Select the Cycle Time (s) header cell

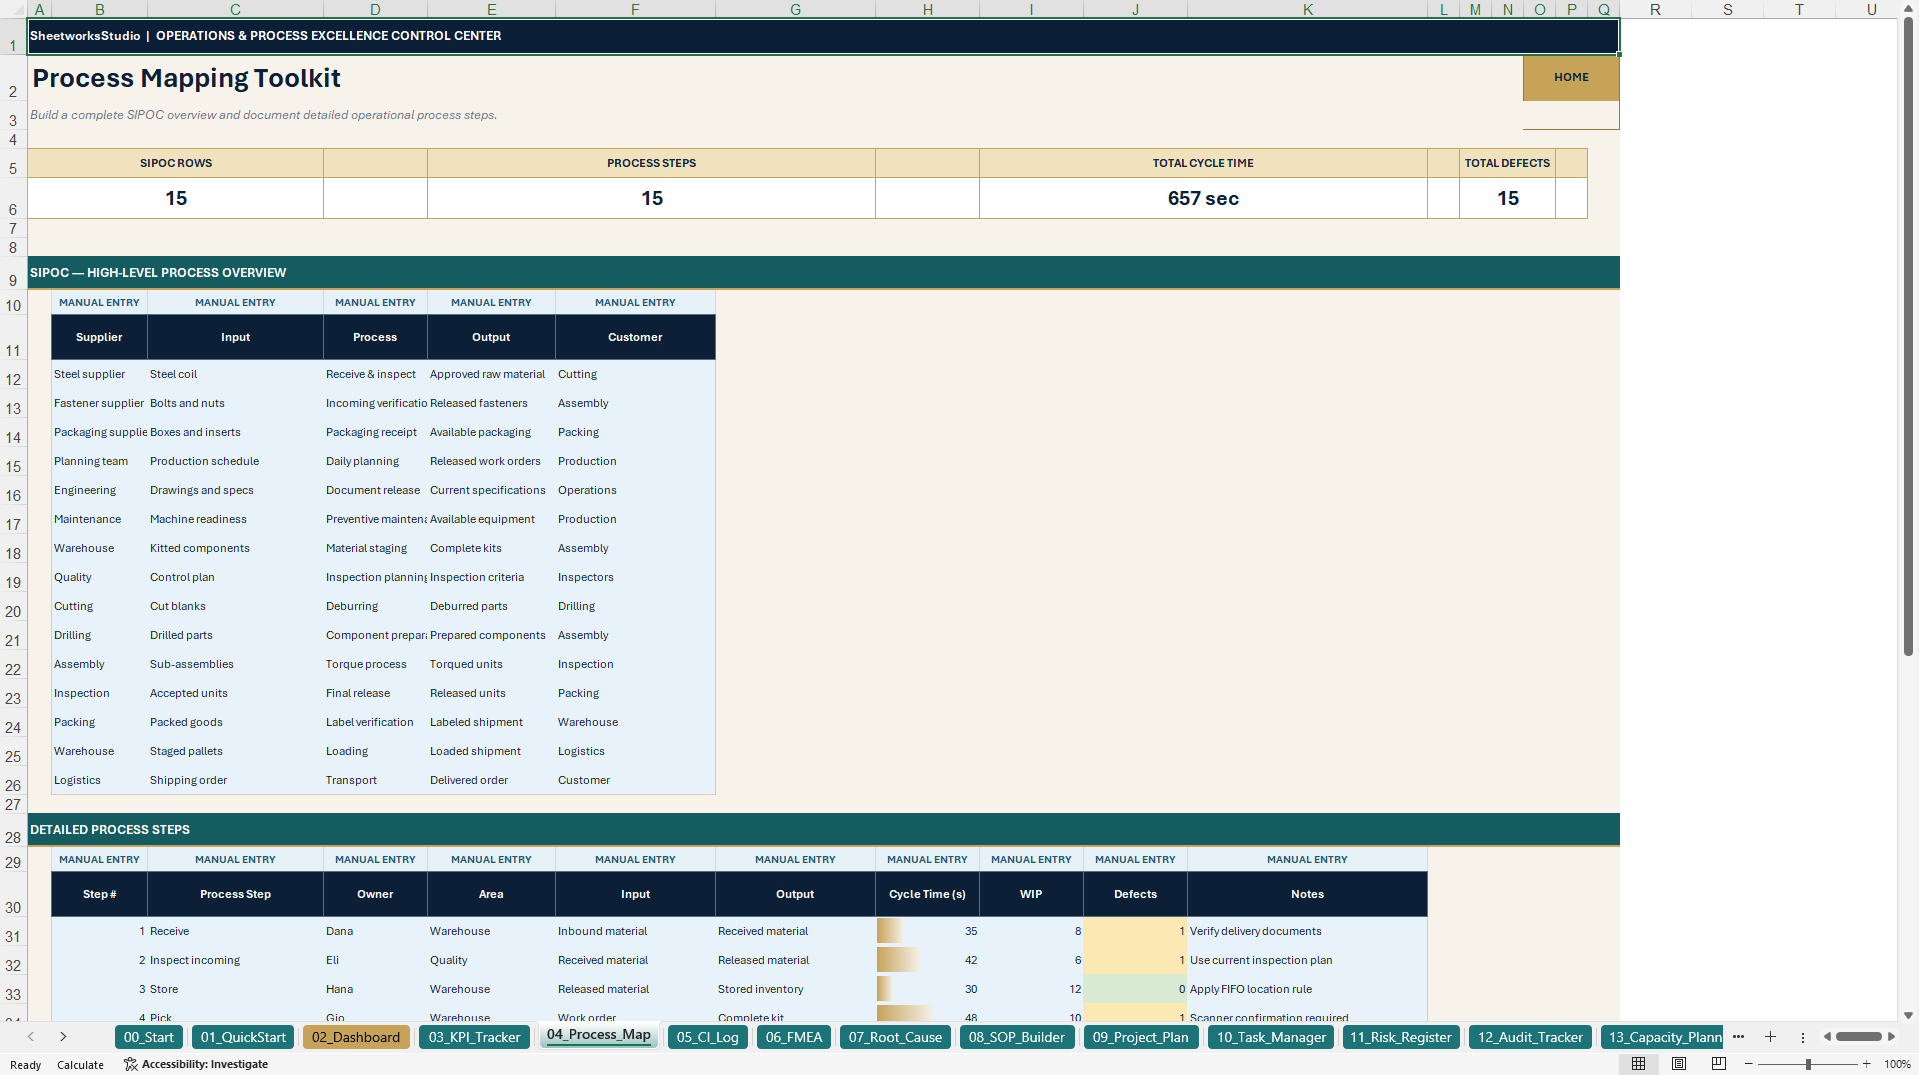[x=927, y=894]
